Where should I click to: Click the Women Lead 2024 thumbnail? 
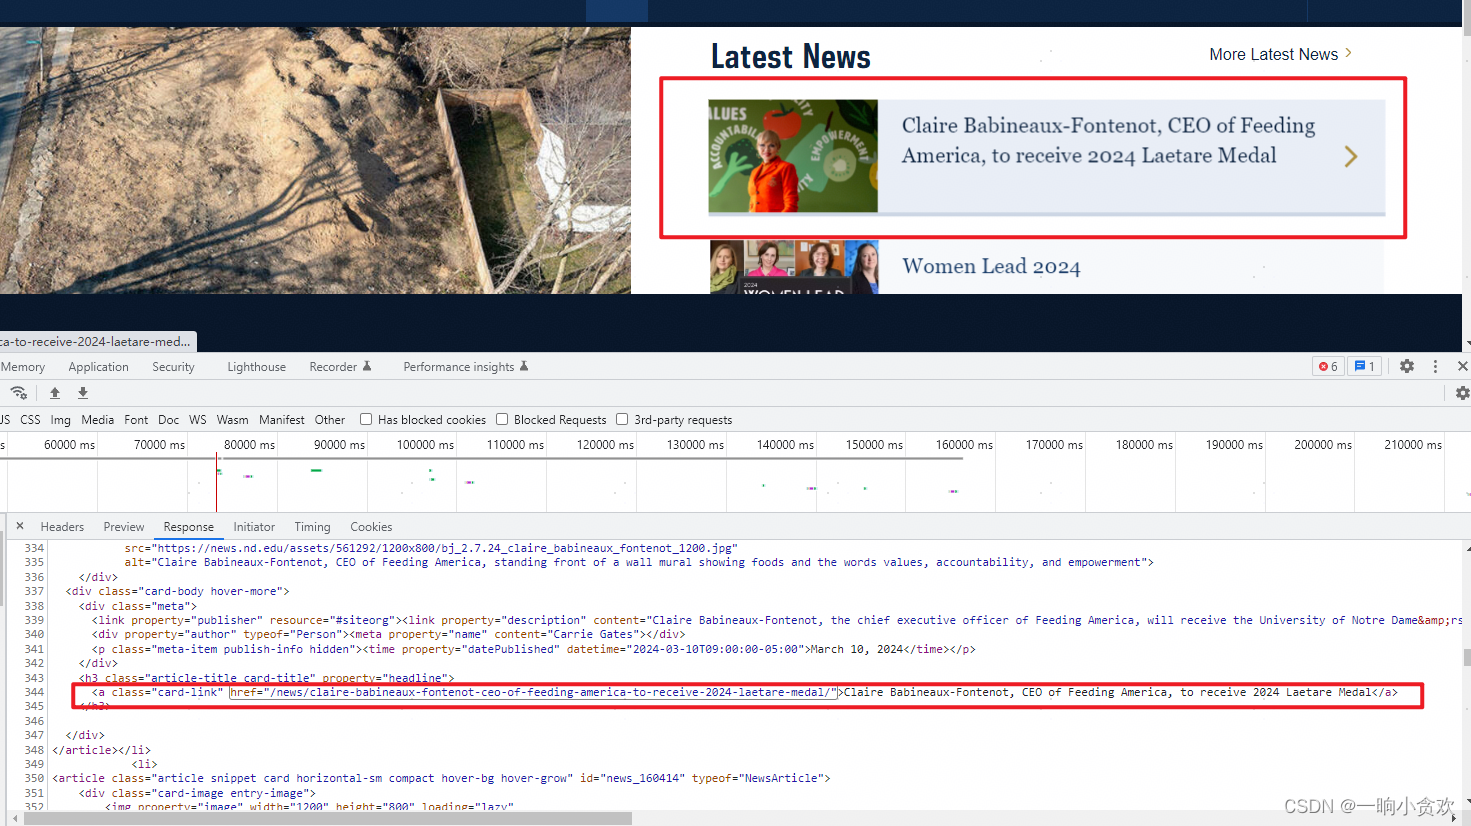tap(794, 267)
